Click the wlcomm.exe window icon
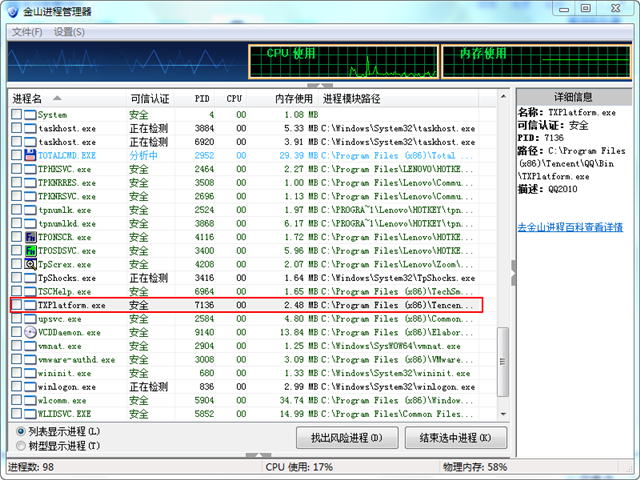640x480 pixels. click(30, 400)
